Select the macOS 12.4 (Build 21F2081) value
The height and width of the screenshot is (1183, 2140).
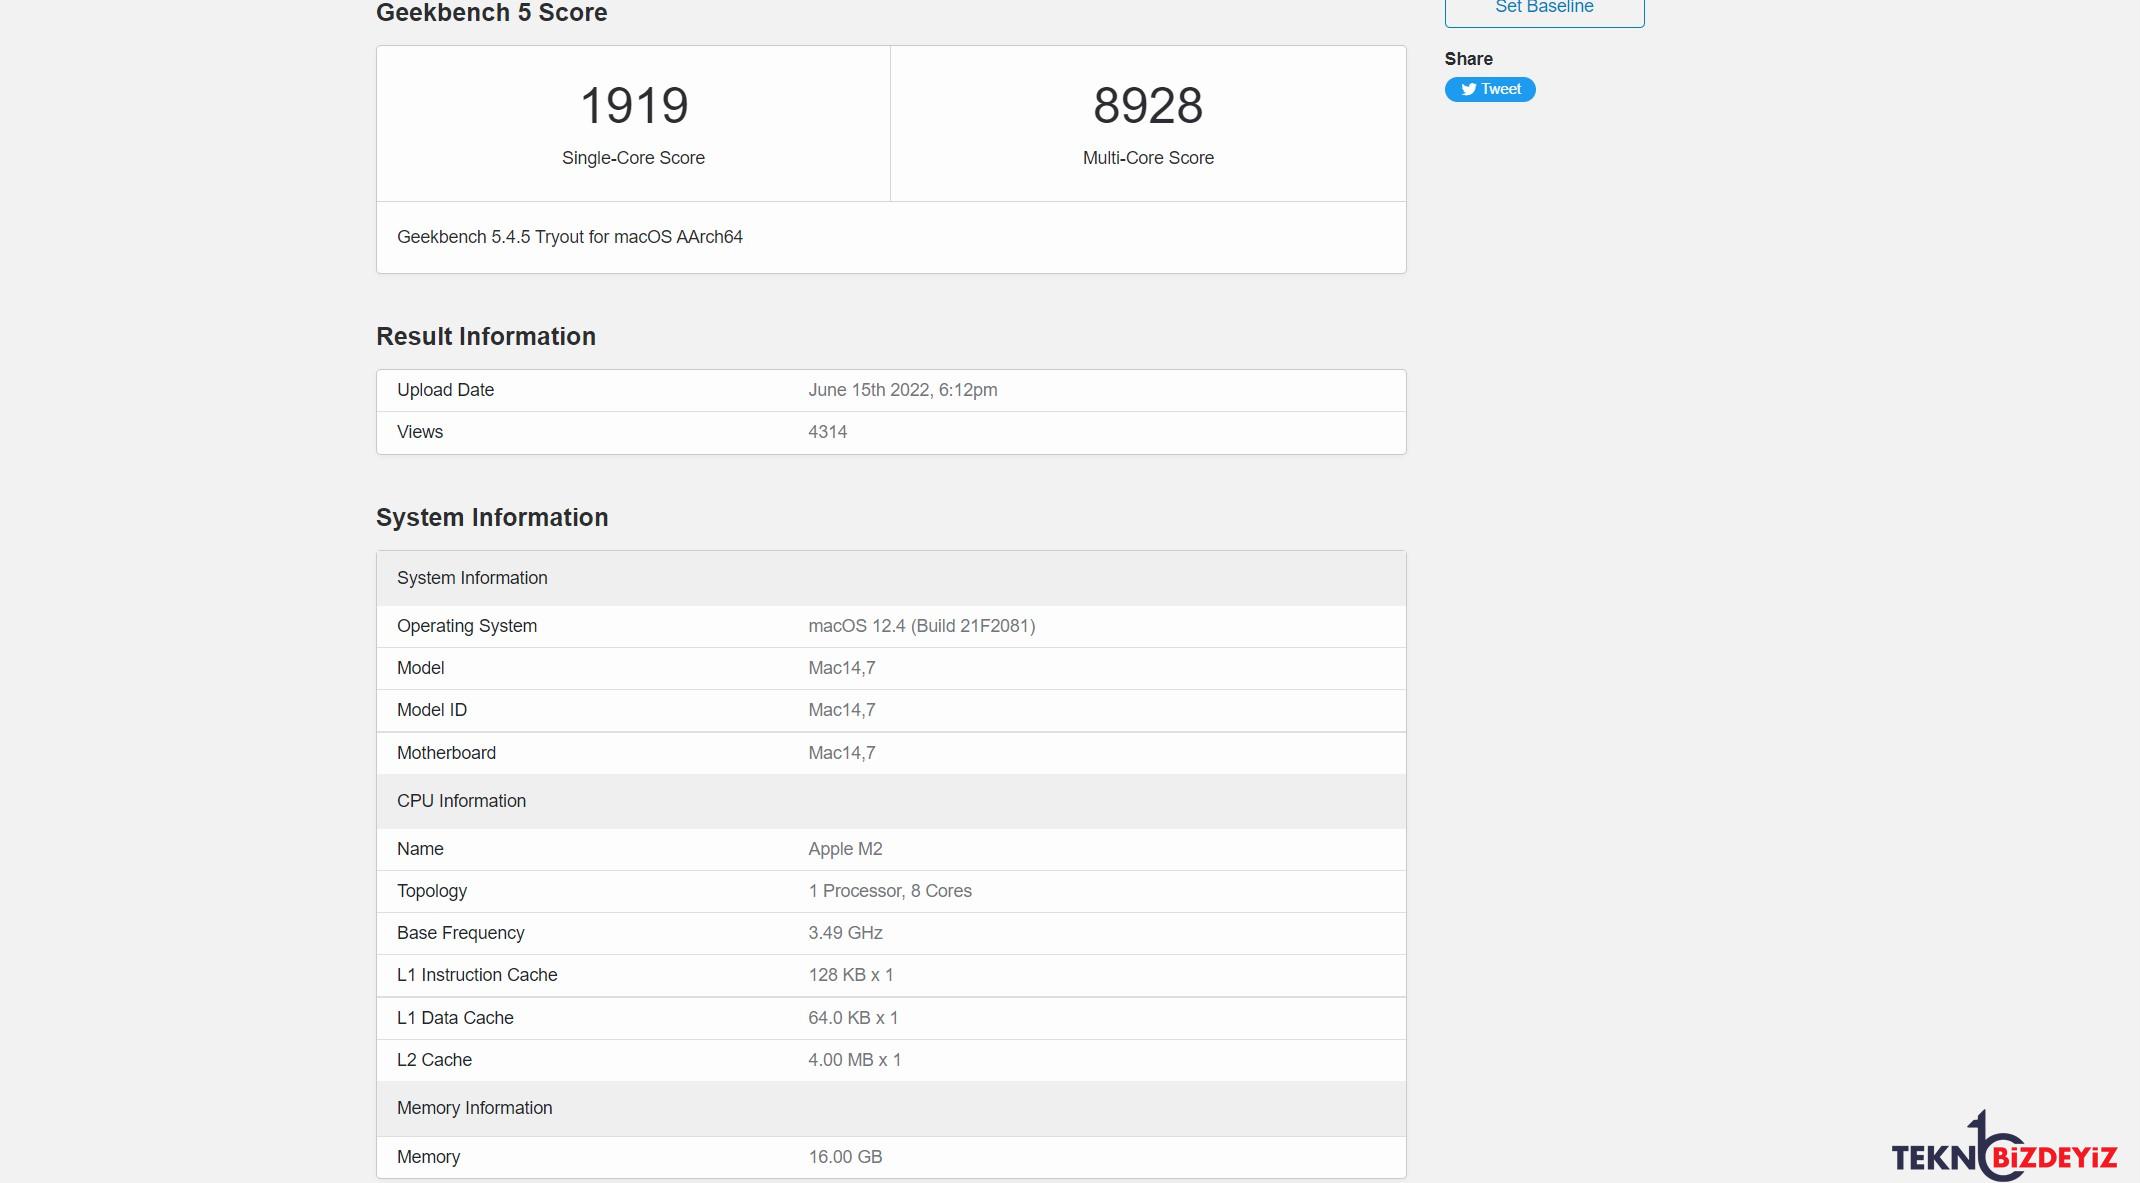click(x=922, y=626)
